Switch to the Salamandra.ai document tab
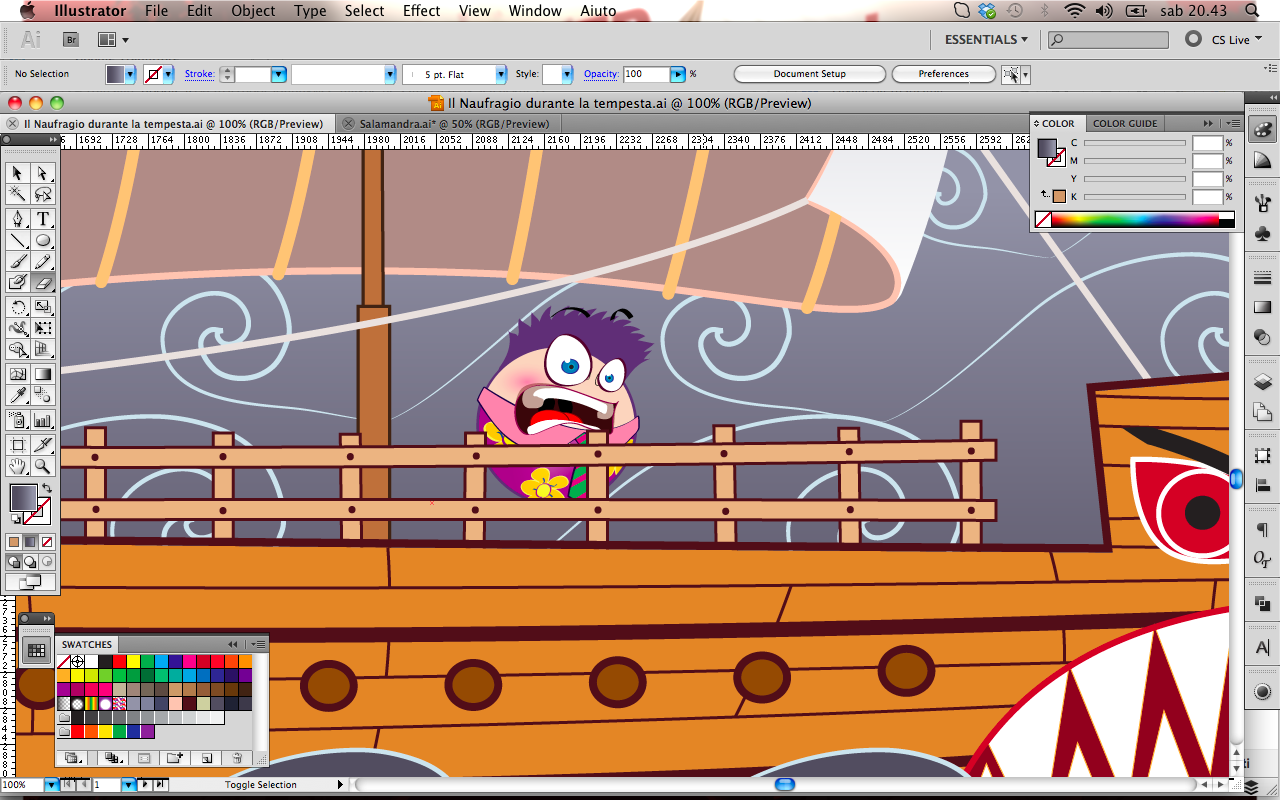Image resolution: width=1280 pixels, height=800 pixels. (x=454, y=124)
